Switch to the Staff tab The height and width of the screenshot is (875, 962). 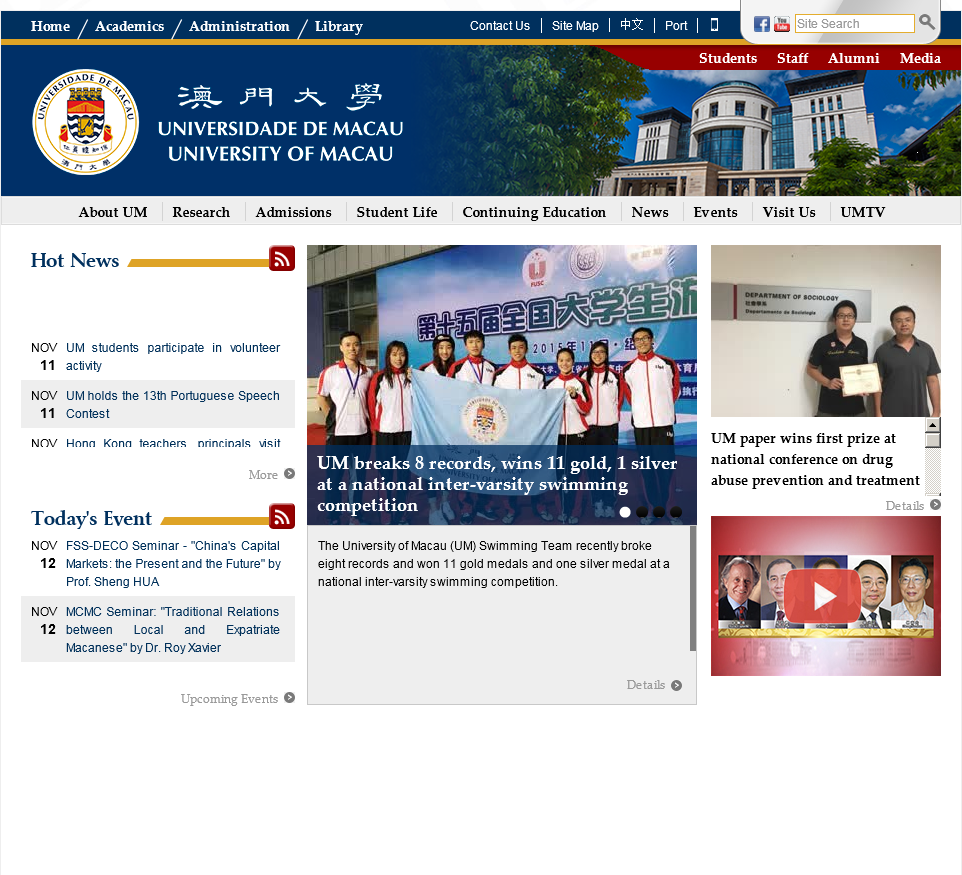pyautogui.click(x=792, y=58)
